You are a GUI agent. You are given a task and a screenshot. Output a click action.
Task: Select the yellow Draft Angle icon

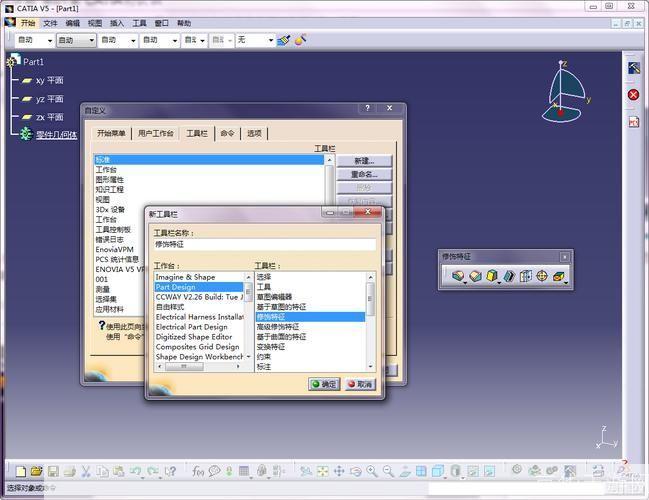pos(491,276)
